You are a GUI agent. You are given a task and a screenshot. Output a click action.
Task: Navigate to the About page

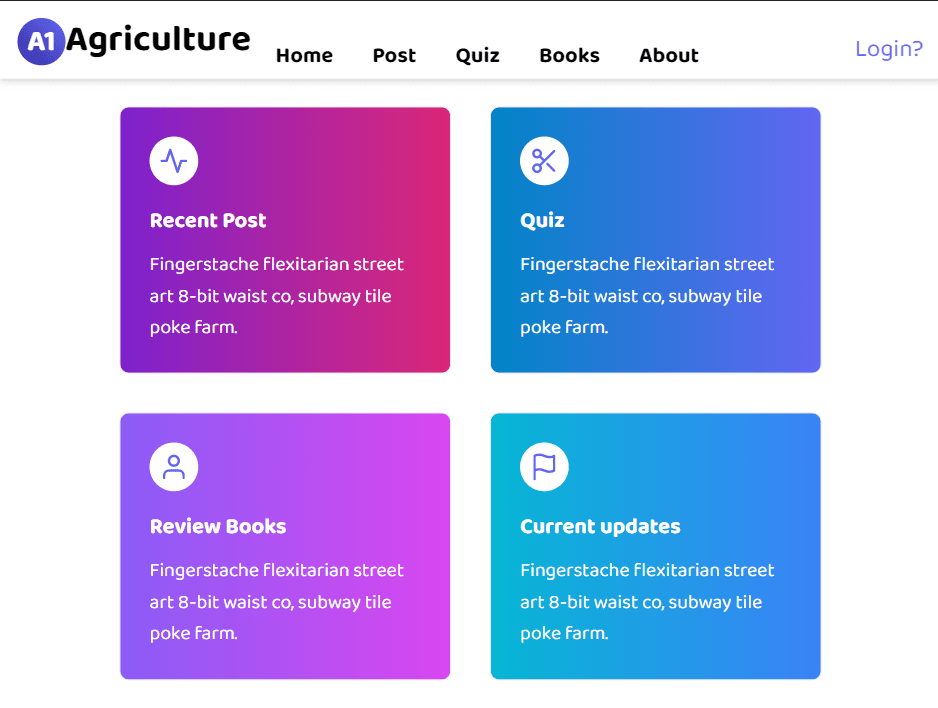tap(668, 56)
